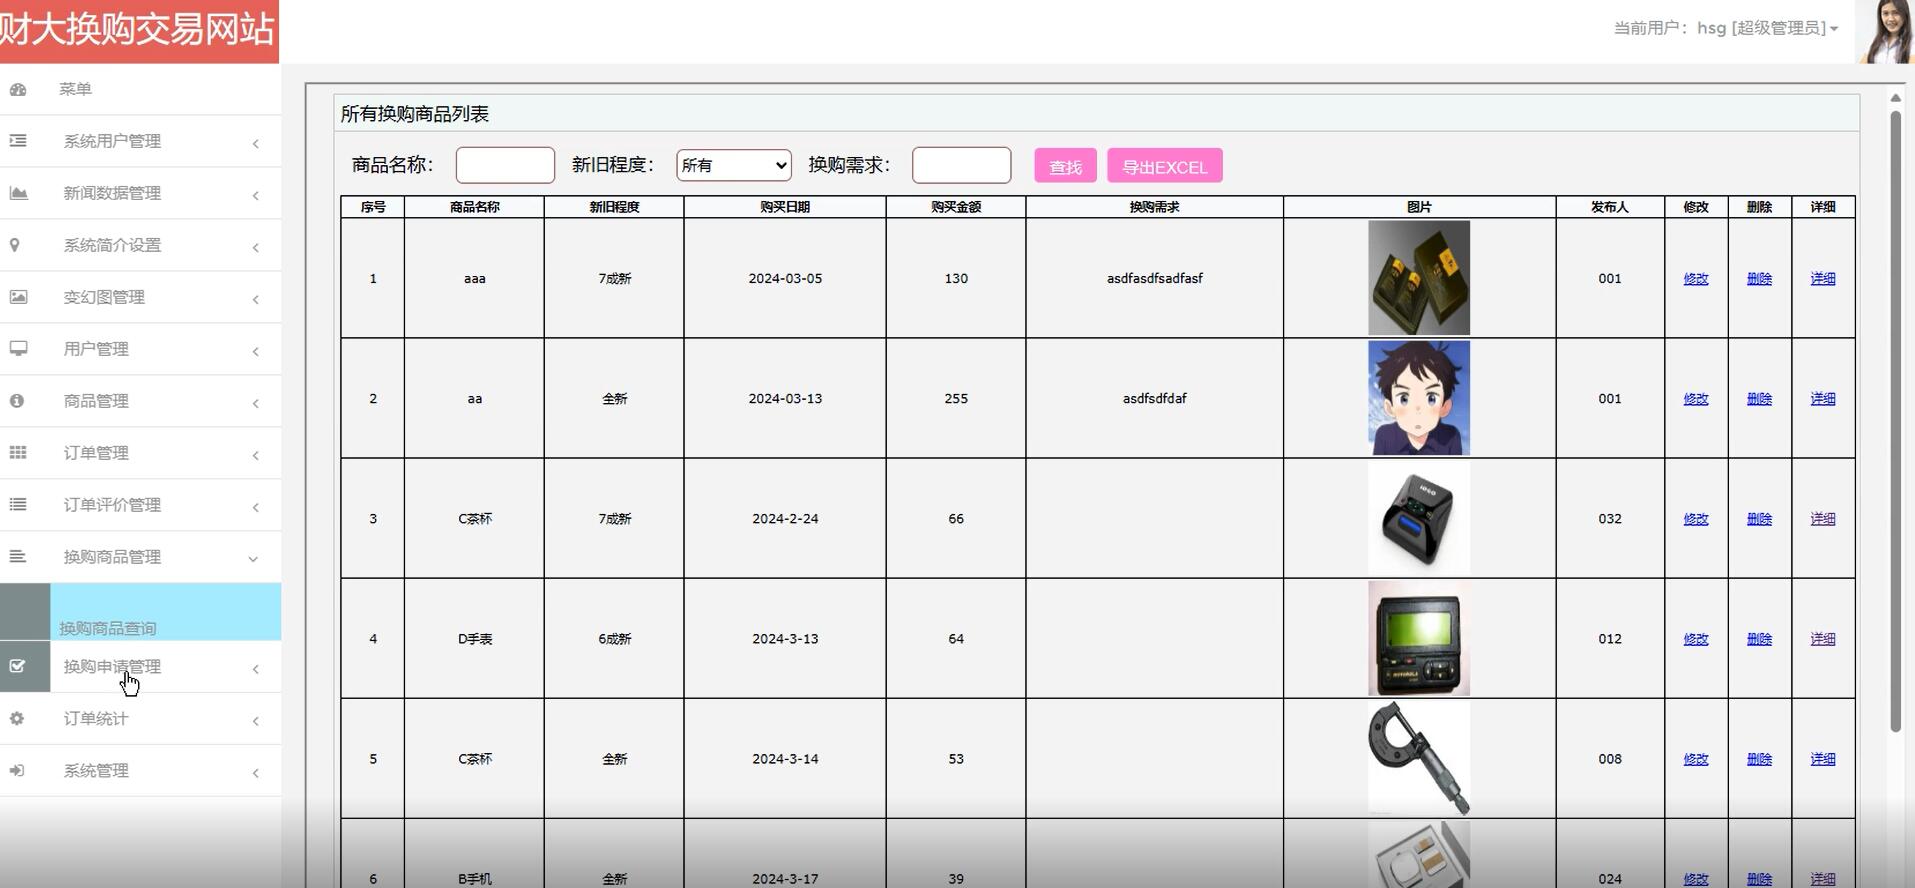Click the micrometer thumbnail in row 5
Viewport: 1915px width, 888px height.
pyautogui.click(x=1419, y=758)
